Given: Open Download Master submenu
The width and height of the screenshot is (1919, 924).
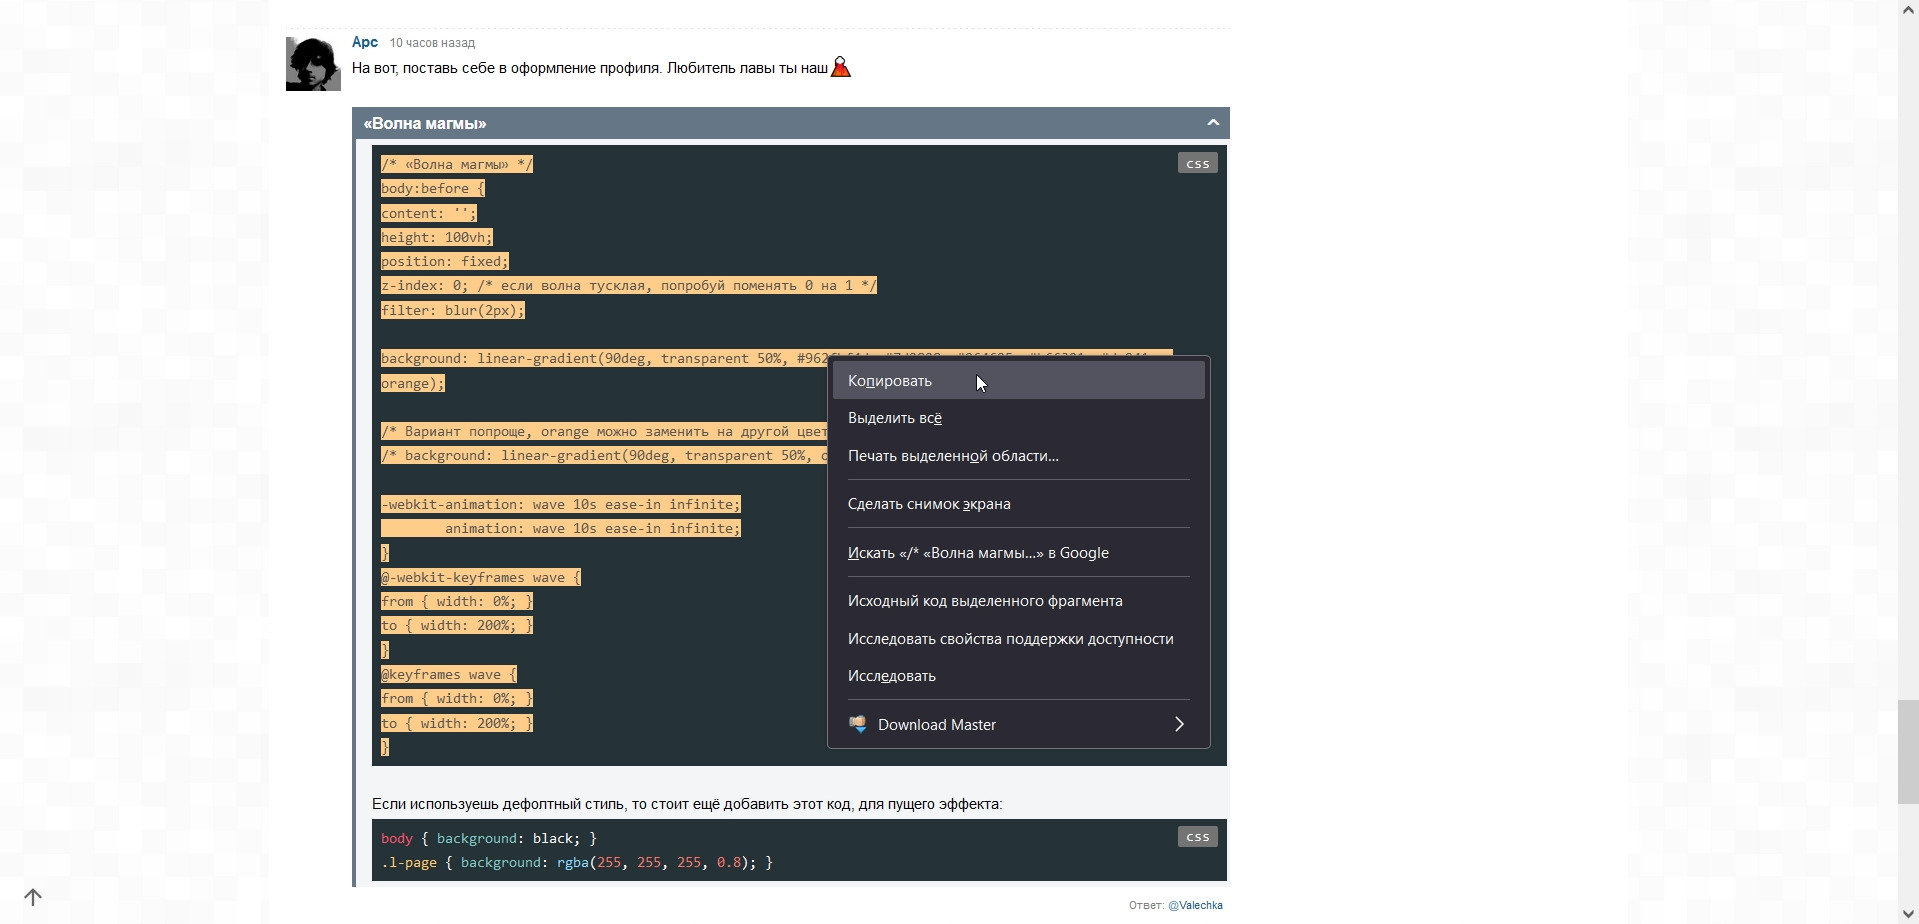Looking at the screenshot, I should pyautogui.click(x=936, y=725).
